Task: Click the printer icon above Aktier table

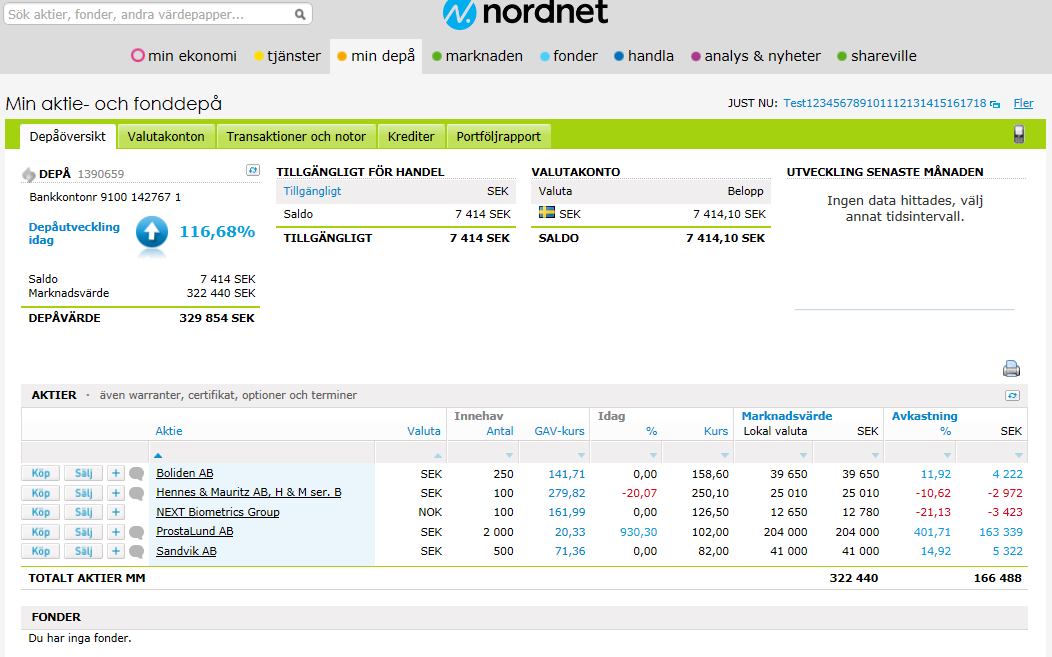Action: coord(1011,368)
